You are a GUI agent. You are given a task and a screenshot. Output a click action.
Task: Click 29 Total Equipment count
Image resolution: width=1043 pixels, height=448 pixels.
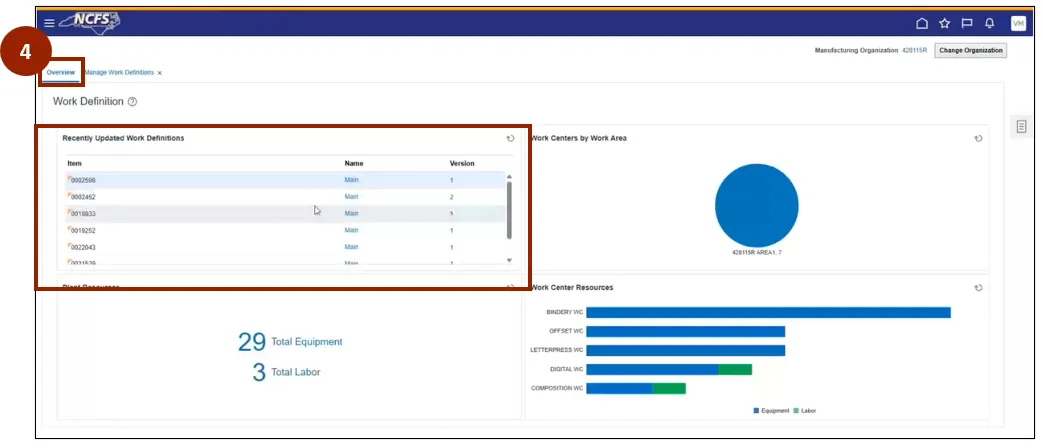290,342
